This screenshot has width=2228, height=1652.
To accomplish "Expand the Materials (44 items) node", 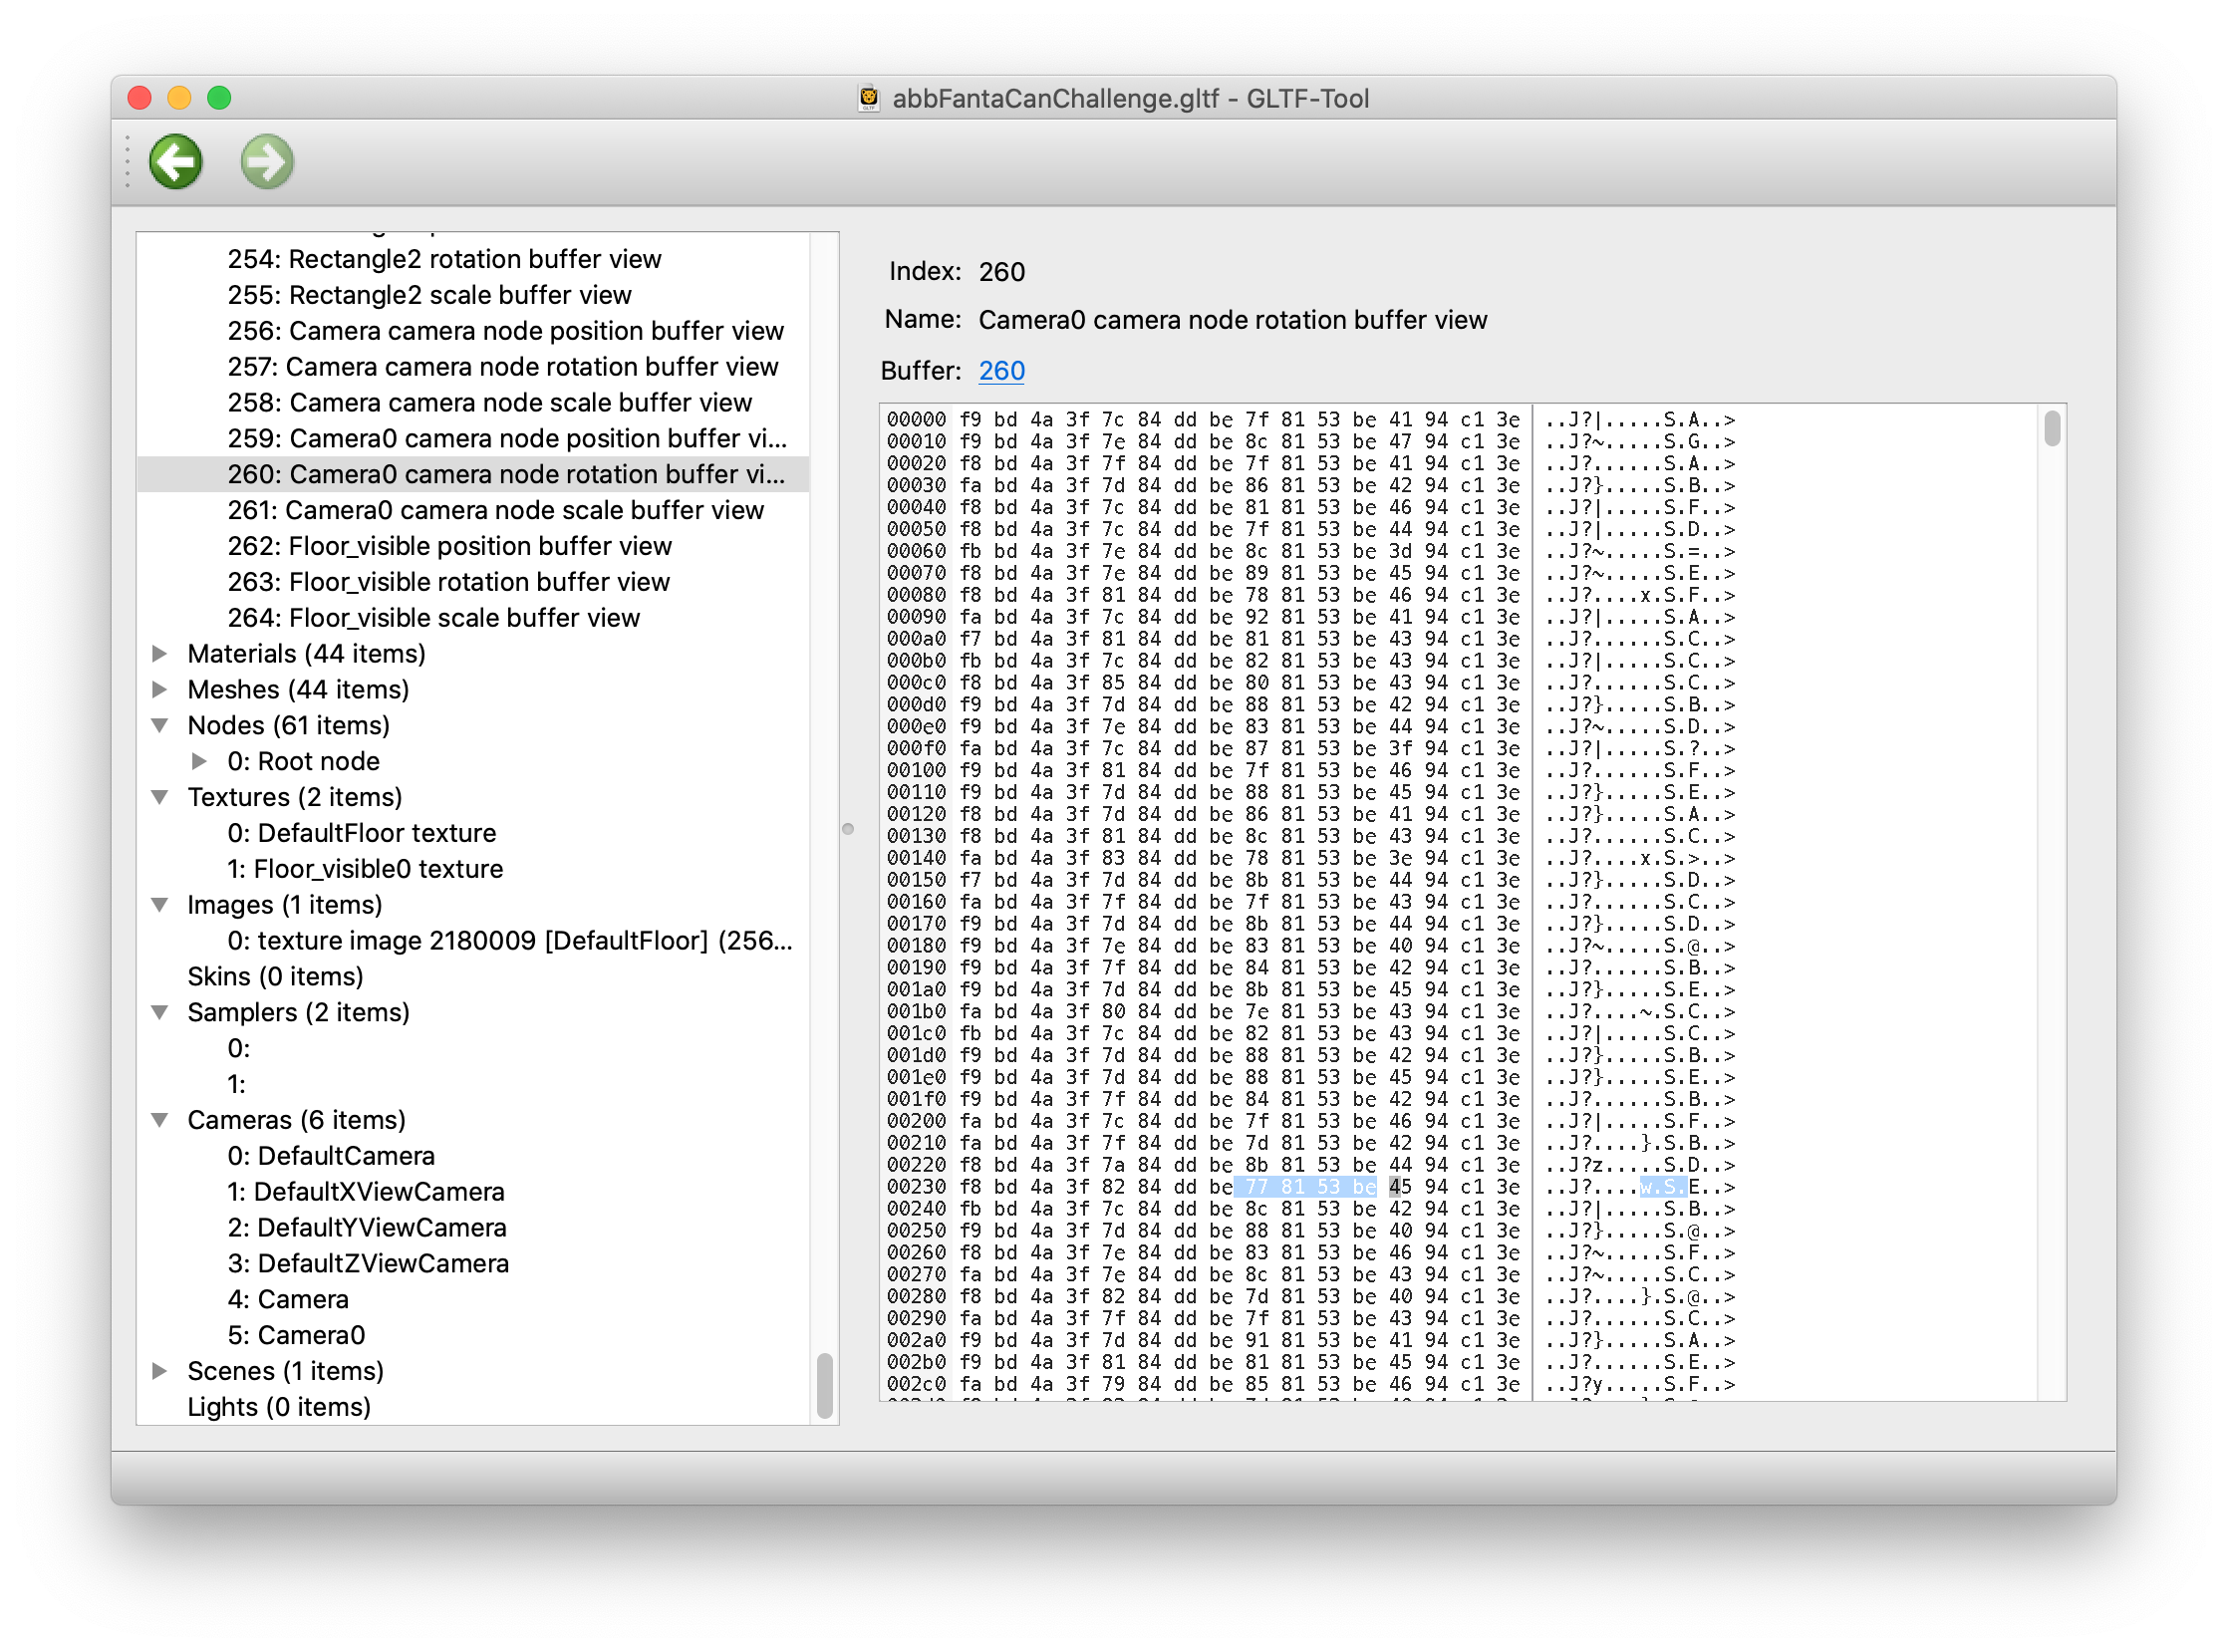I will [160, 654].
